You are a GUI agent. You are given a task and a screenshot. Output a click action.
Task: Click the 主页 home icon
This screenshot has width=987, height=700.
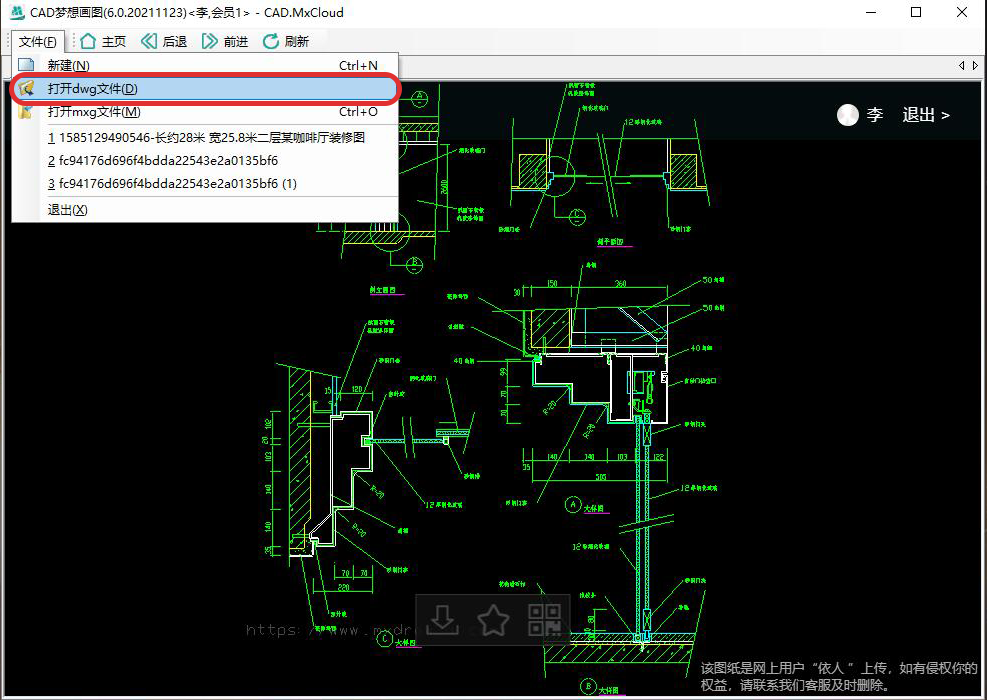pyautogui.click(x=88, y=42)
